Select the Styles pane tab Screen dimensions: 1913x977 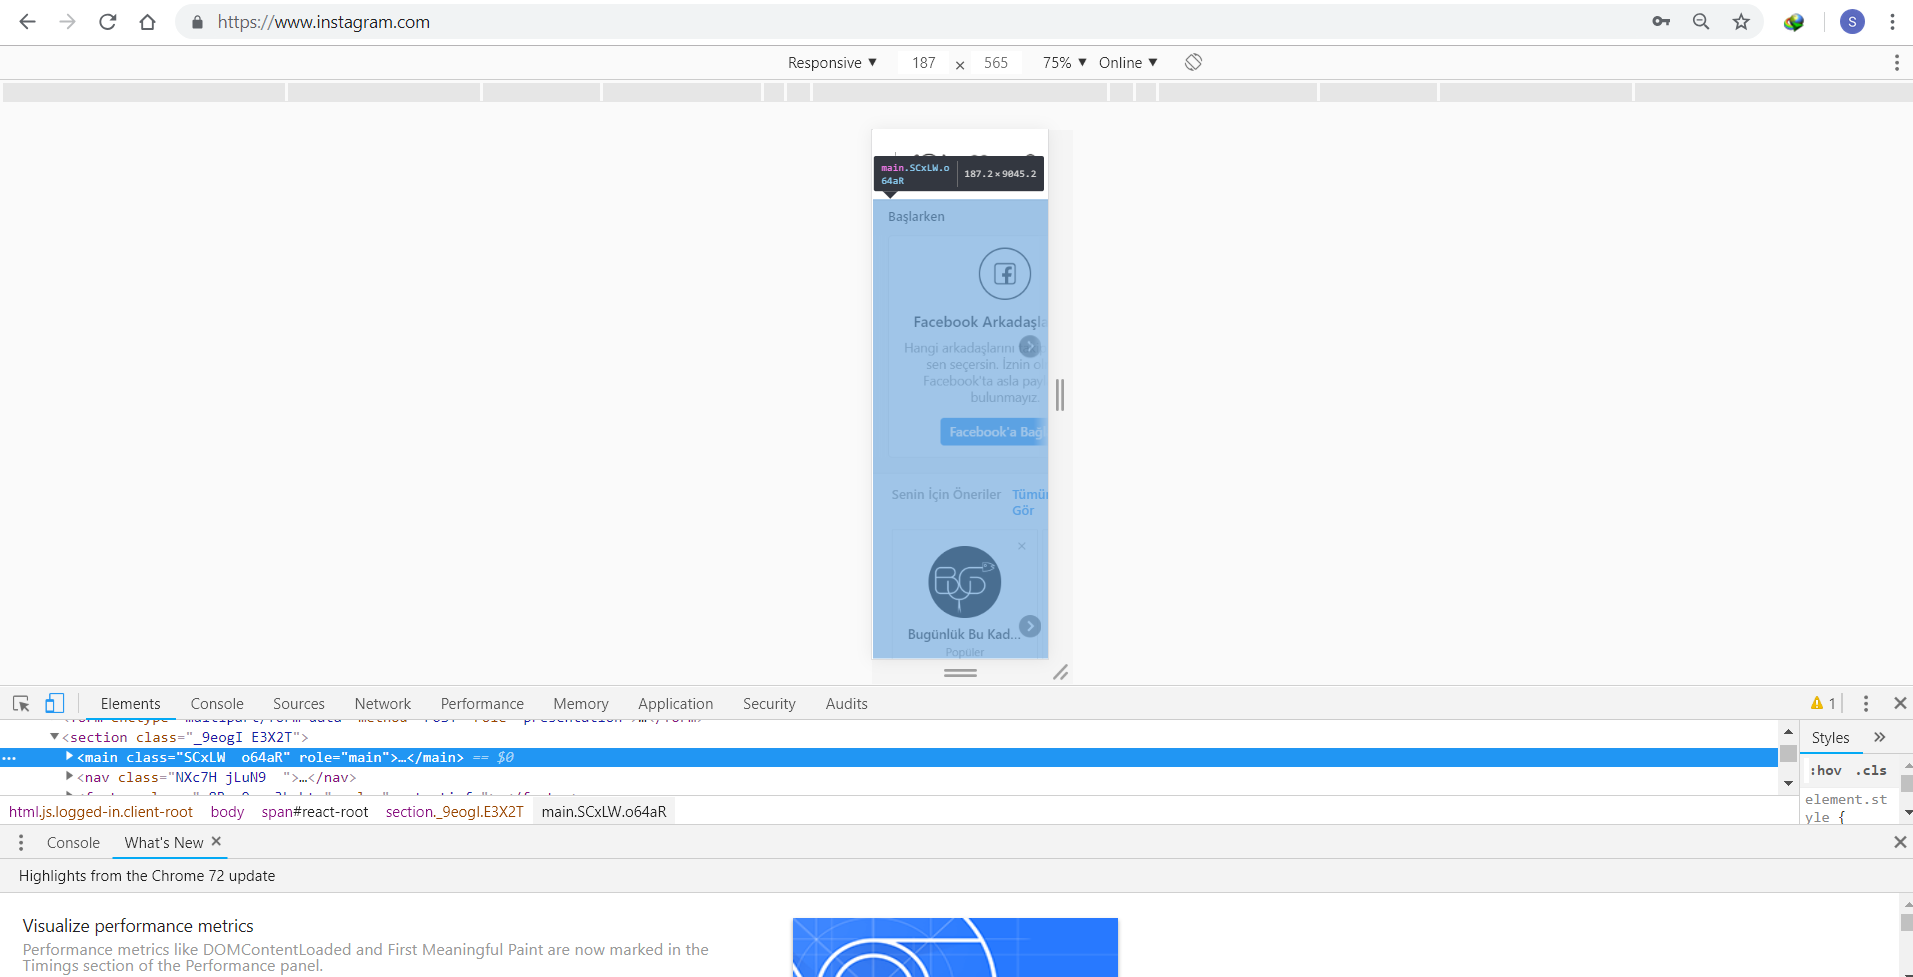point(1830,738)
